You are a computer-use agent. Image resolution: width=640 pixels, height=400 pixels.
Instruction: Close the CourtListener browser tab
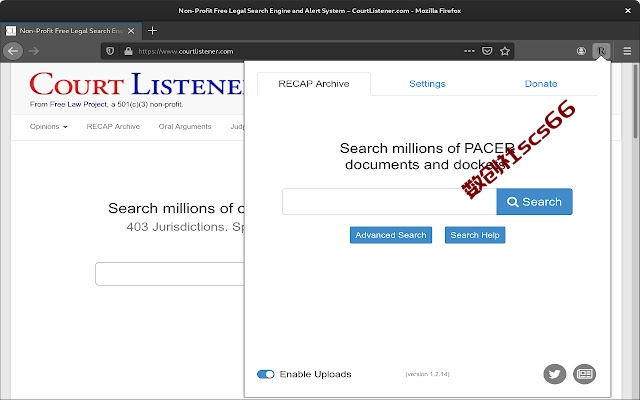point(131,31)
